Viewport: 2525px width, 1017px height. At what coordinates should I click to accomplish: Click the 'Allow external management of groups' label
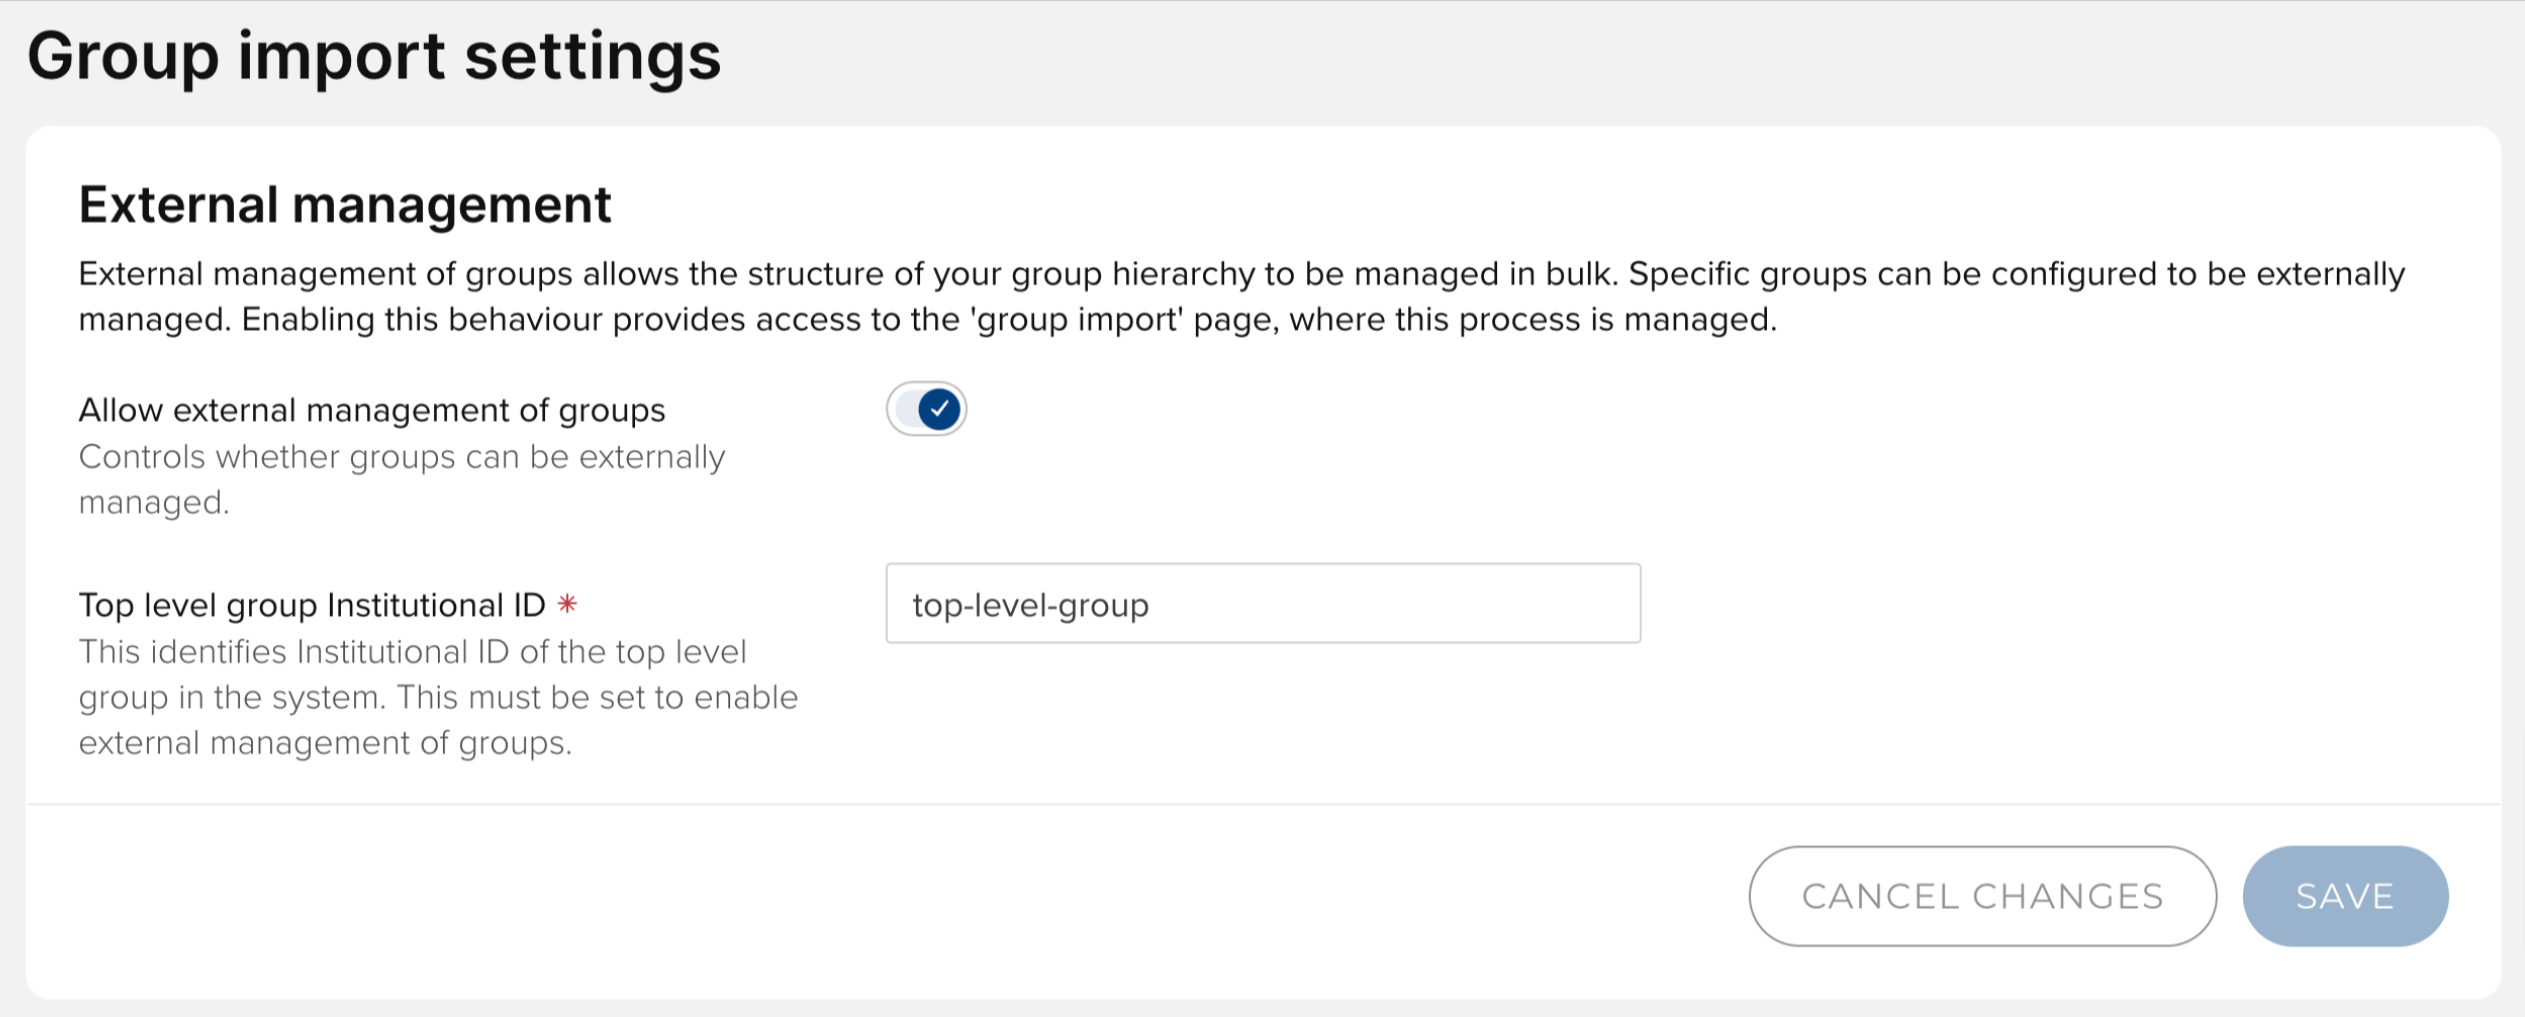pyautogui.click(x=371, y=410)
